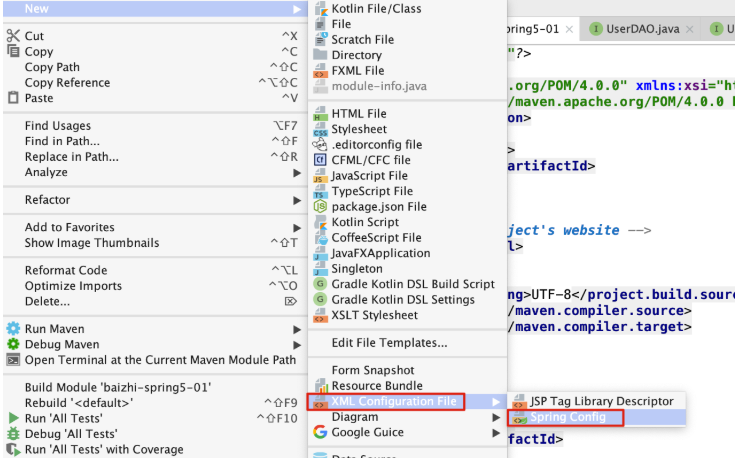The width and height of the screenshot is (745, 458).
Task: Click the Stylesheet CSS icon
Action: pos(321,129)
